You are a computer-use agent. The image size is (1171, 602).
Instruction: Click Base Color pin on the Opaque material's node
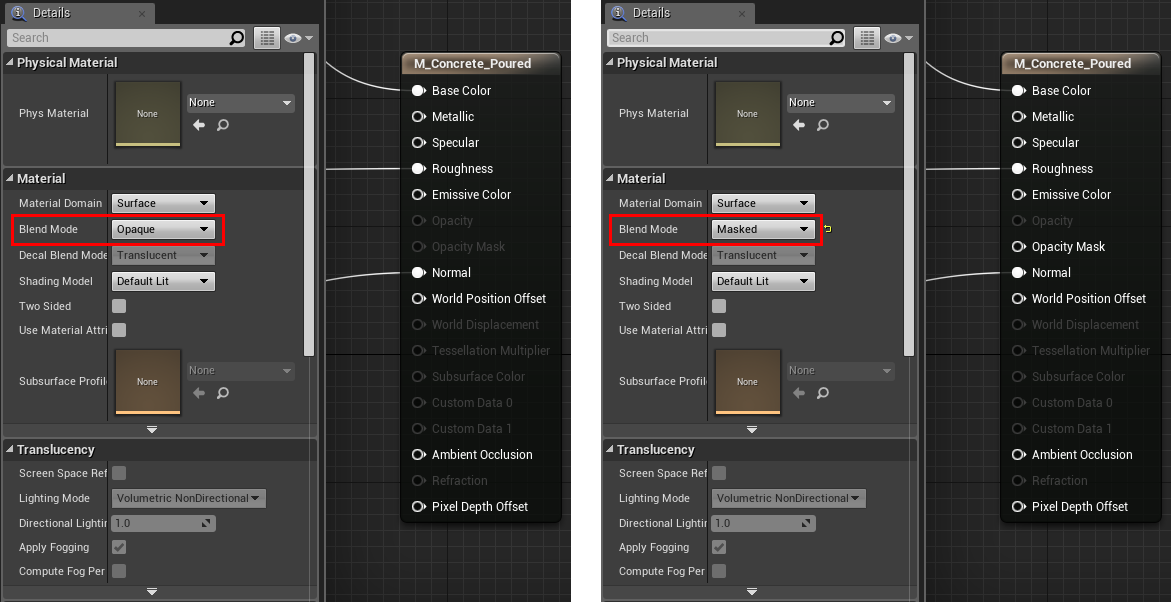(x=418, y=90)
